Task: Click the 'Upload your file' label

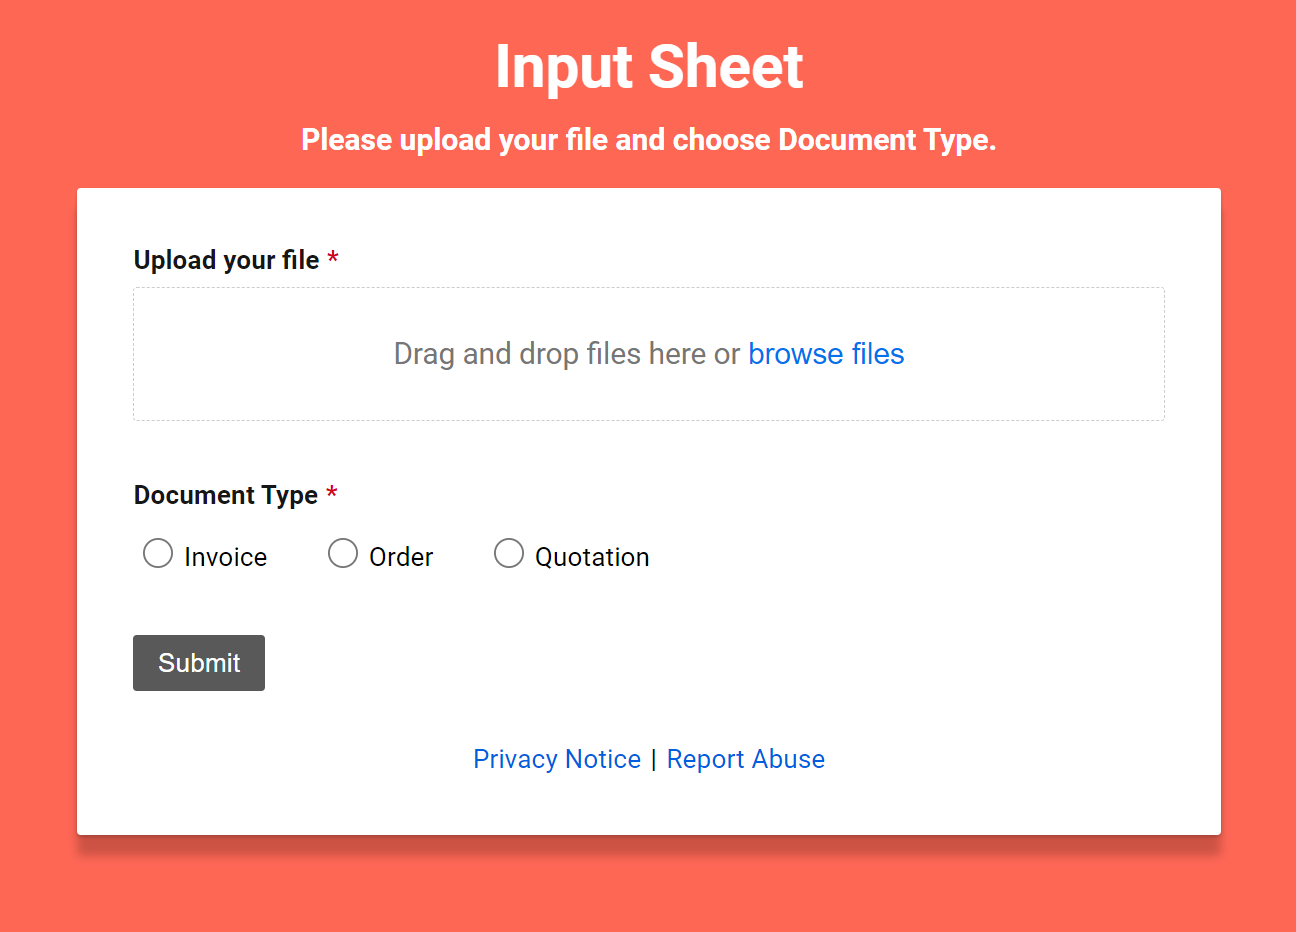Action: [x=227, y=260]
